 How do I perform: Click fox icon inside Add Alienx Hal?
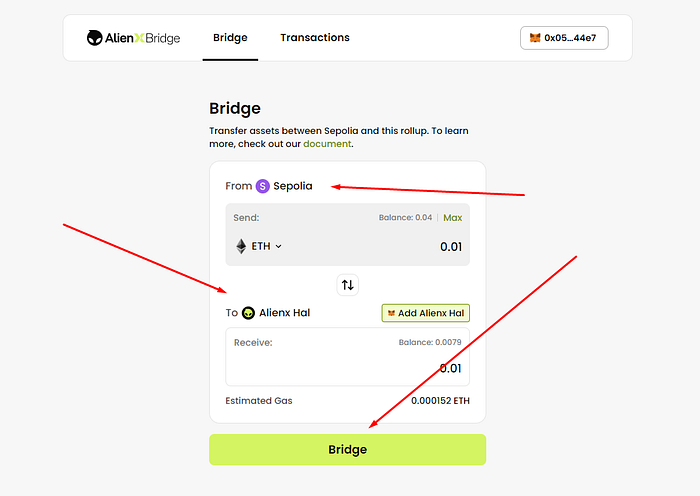391,313
